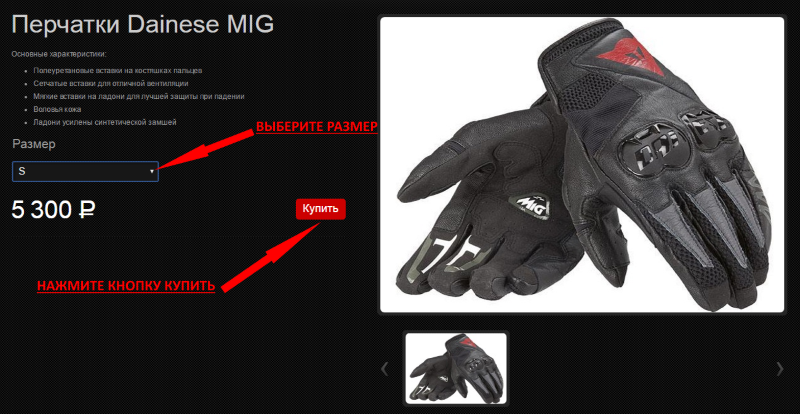
Task: Click the large Dainese MIG gloves product photo
Action: (582, 165)
